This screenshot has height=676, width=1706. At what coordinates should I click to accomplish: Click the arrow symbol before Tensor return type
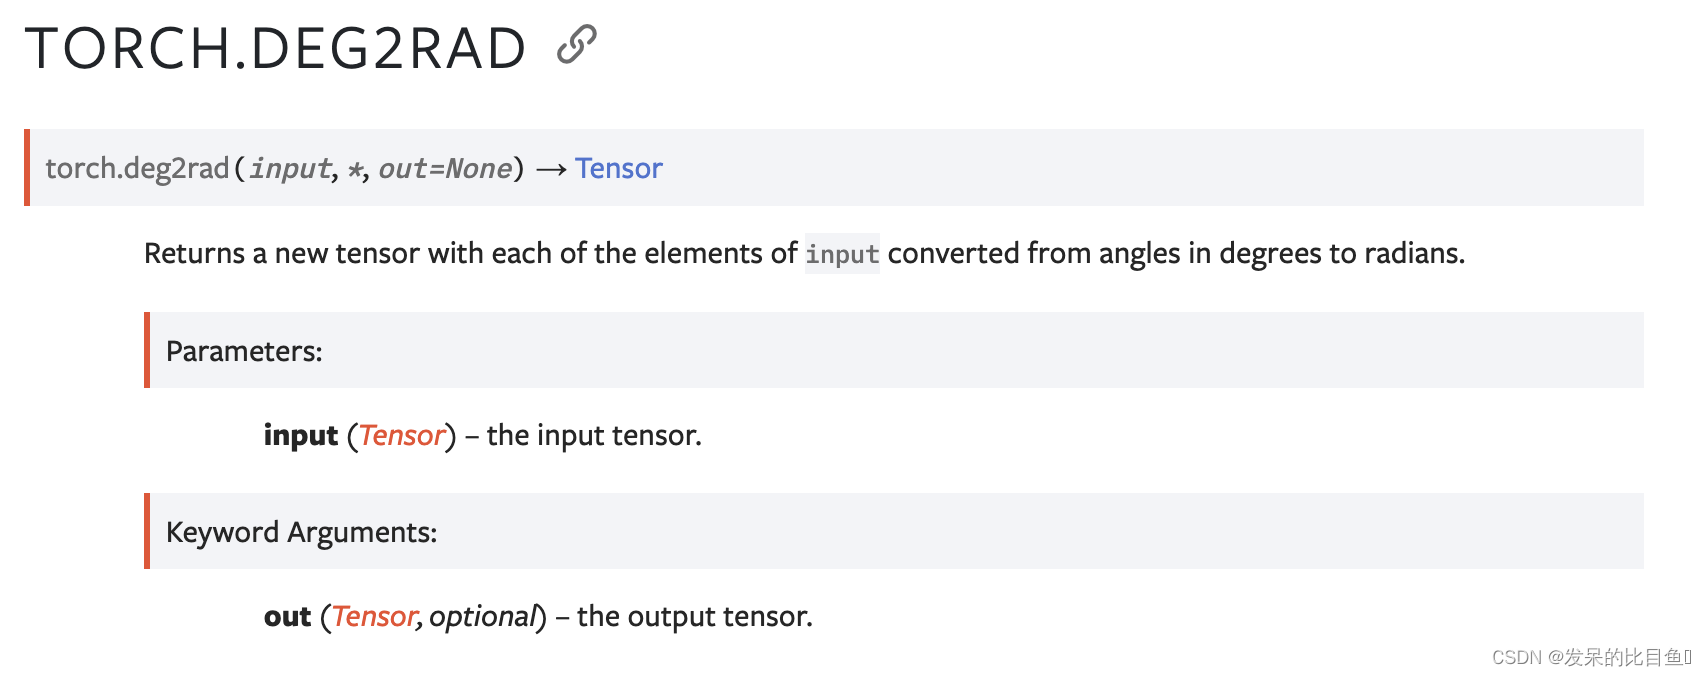pyautogui.click(x=551, y=169)
